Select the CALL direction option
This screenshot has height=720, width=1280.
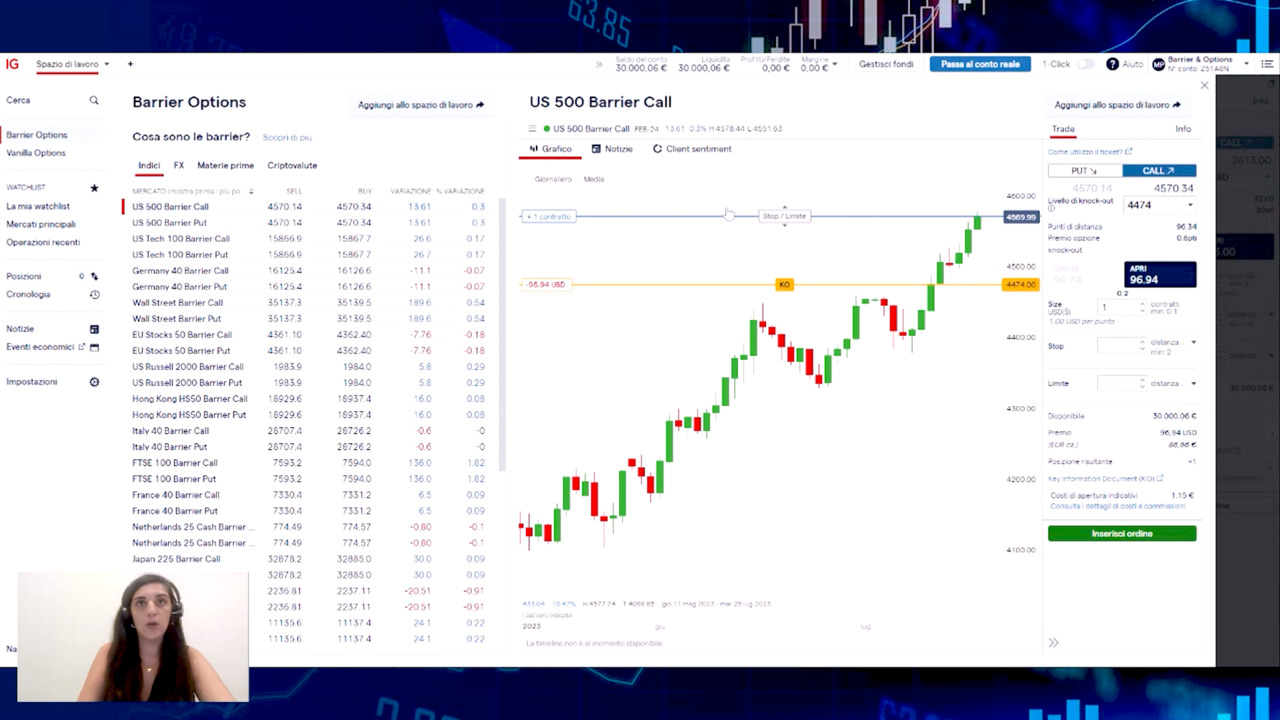[1158, 171]
